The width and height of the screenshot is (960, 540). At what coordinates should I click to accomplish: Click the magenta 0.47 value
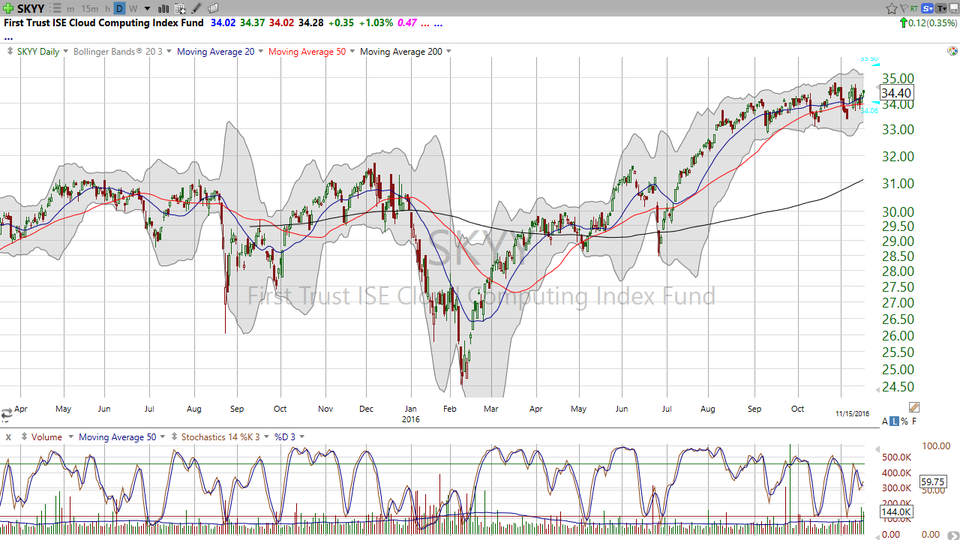tap(407, 23)
